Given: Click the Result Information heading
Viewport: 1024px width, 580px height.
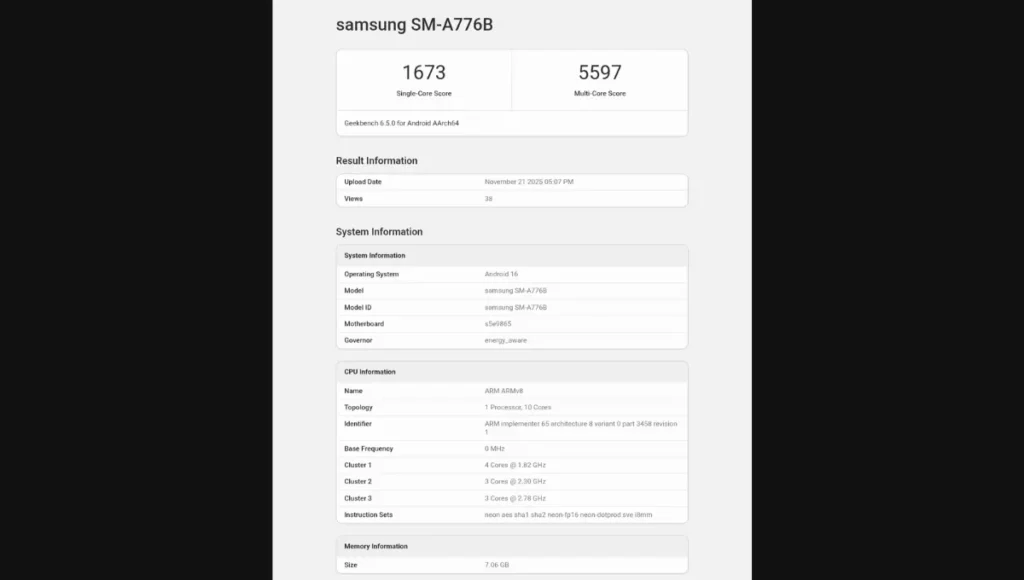Looking at the screenshot, I should pyautogui.click(x=377, y=160).
